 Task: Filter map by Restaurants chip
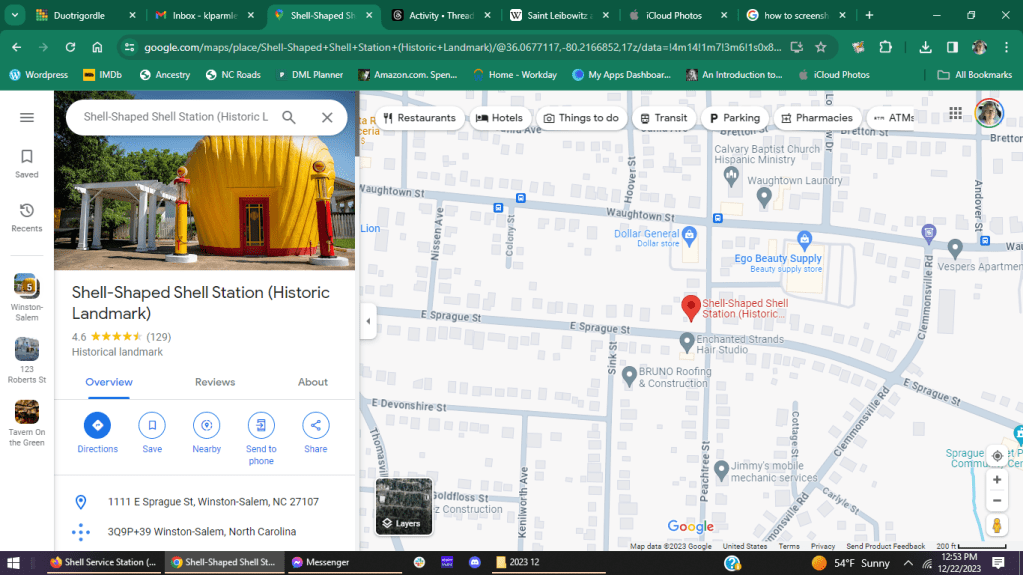tap(418, 118)
